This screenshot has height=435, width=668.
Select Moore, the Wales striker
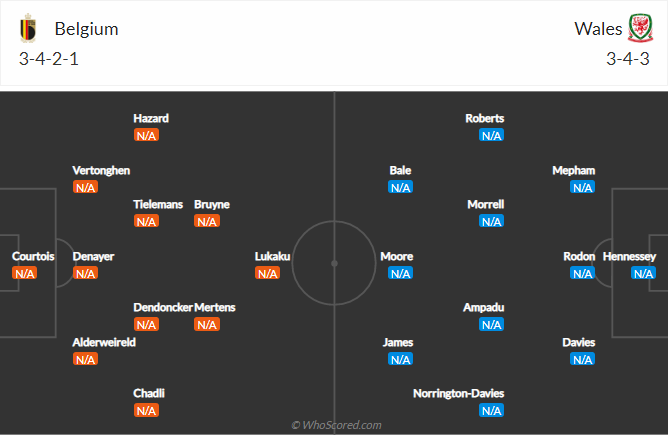[396, 256]
